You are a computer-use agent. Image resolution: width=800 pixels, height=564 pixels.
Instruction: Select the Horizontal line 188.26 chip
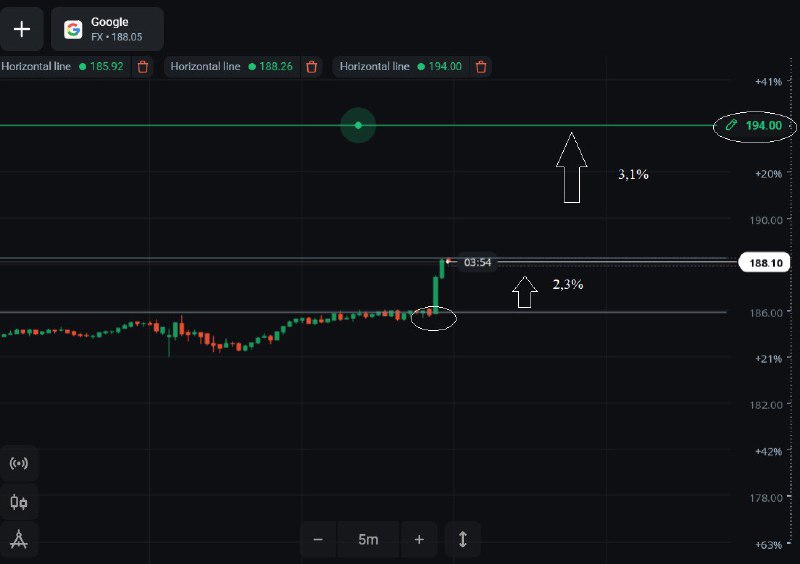click(x=232, y=67)
